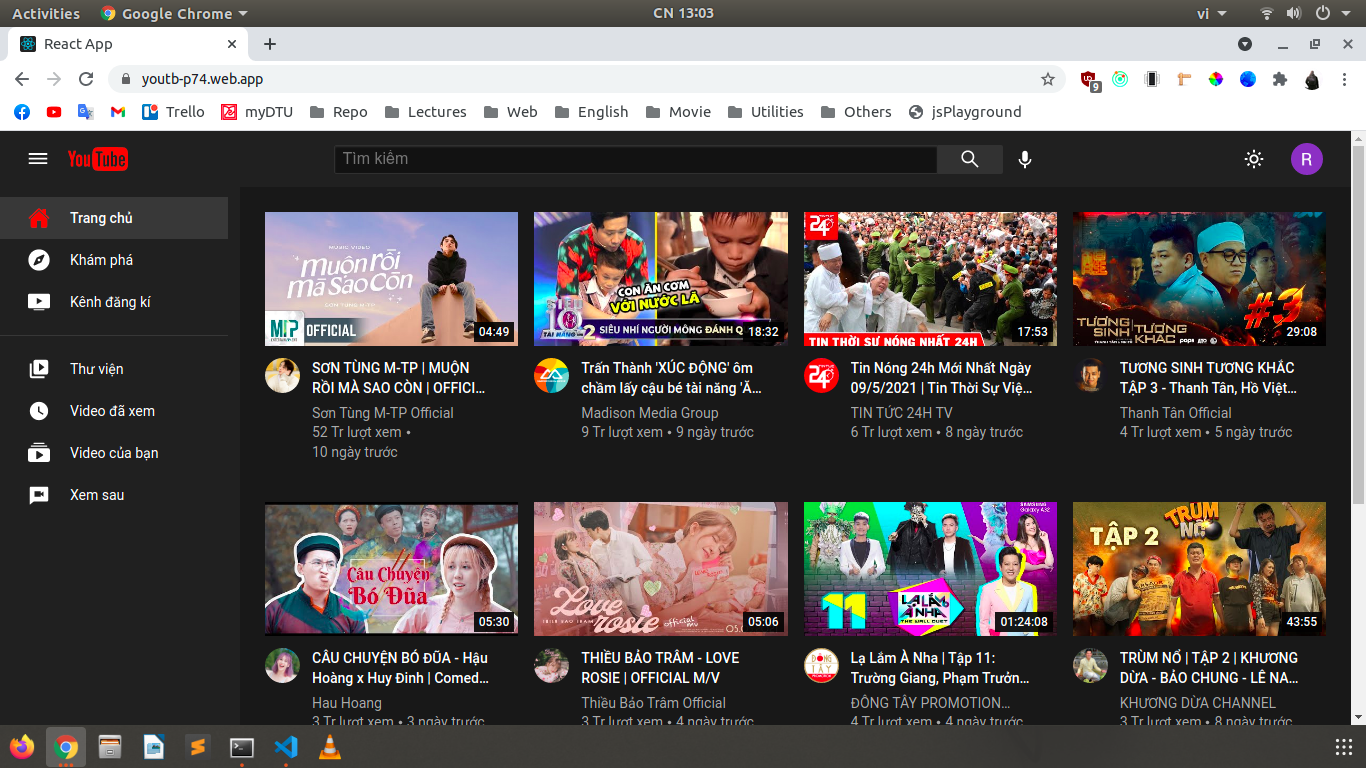Open myDTU bookmark
1366x768 pixels.
click(257, 112)
